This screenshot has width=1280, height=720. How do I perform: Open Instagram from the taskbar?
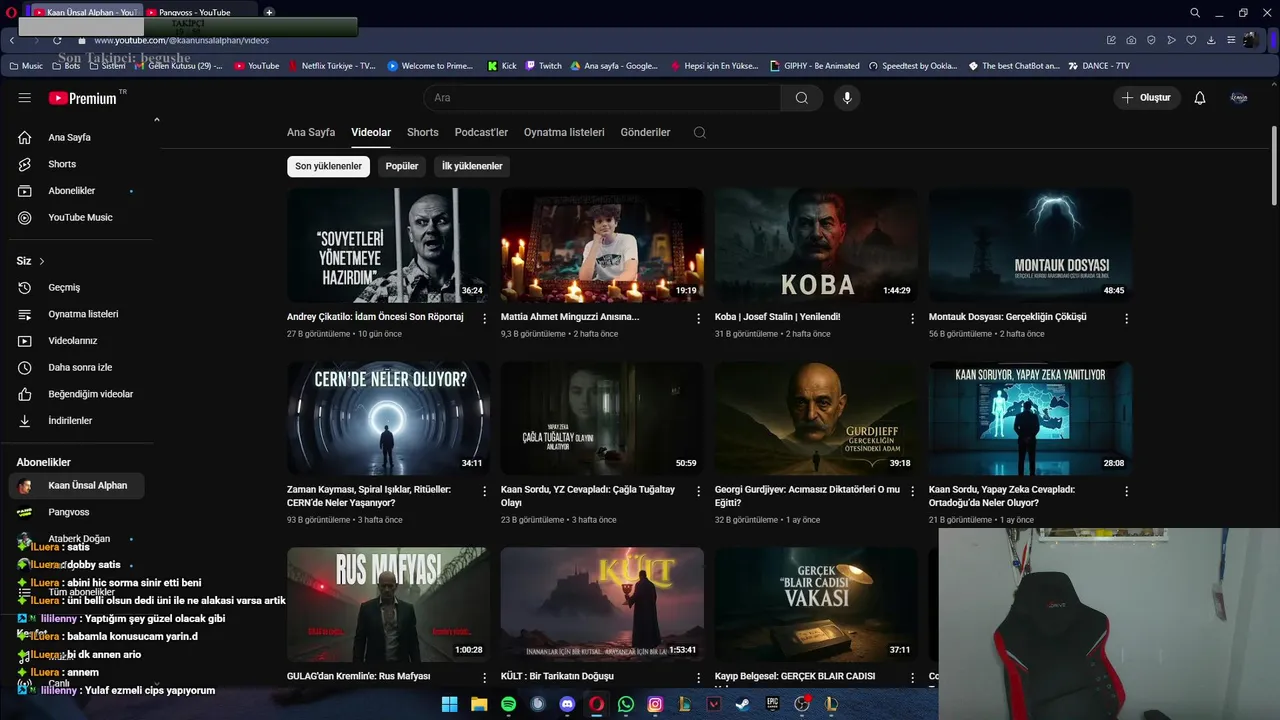click(655, 704)
